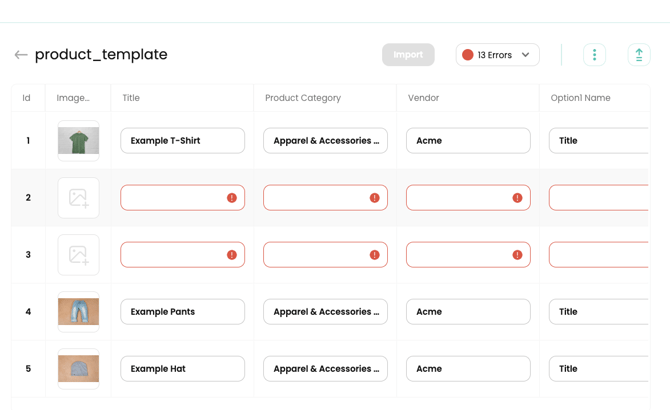
Task: Open row 5 Product Category dropdown
Action: (x=325, y=369)
